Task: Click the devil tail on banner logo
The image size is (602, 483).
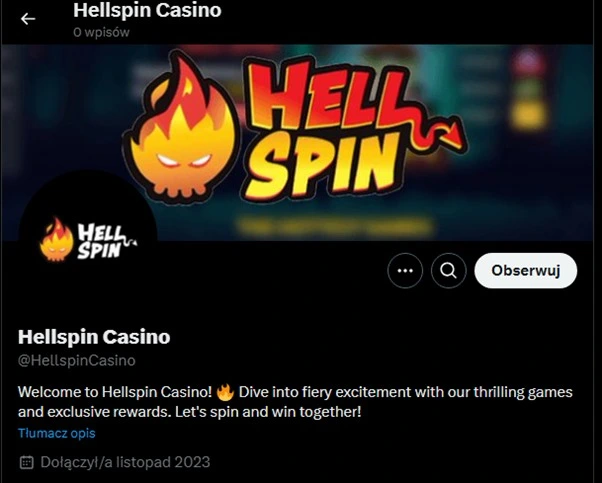Action: (438, 129)
